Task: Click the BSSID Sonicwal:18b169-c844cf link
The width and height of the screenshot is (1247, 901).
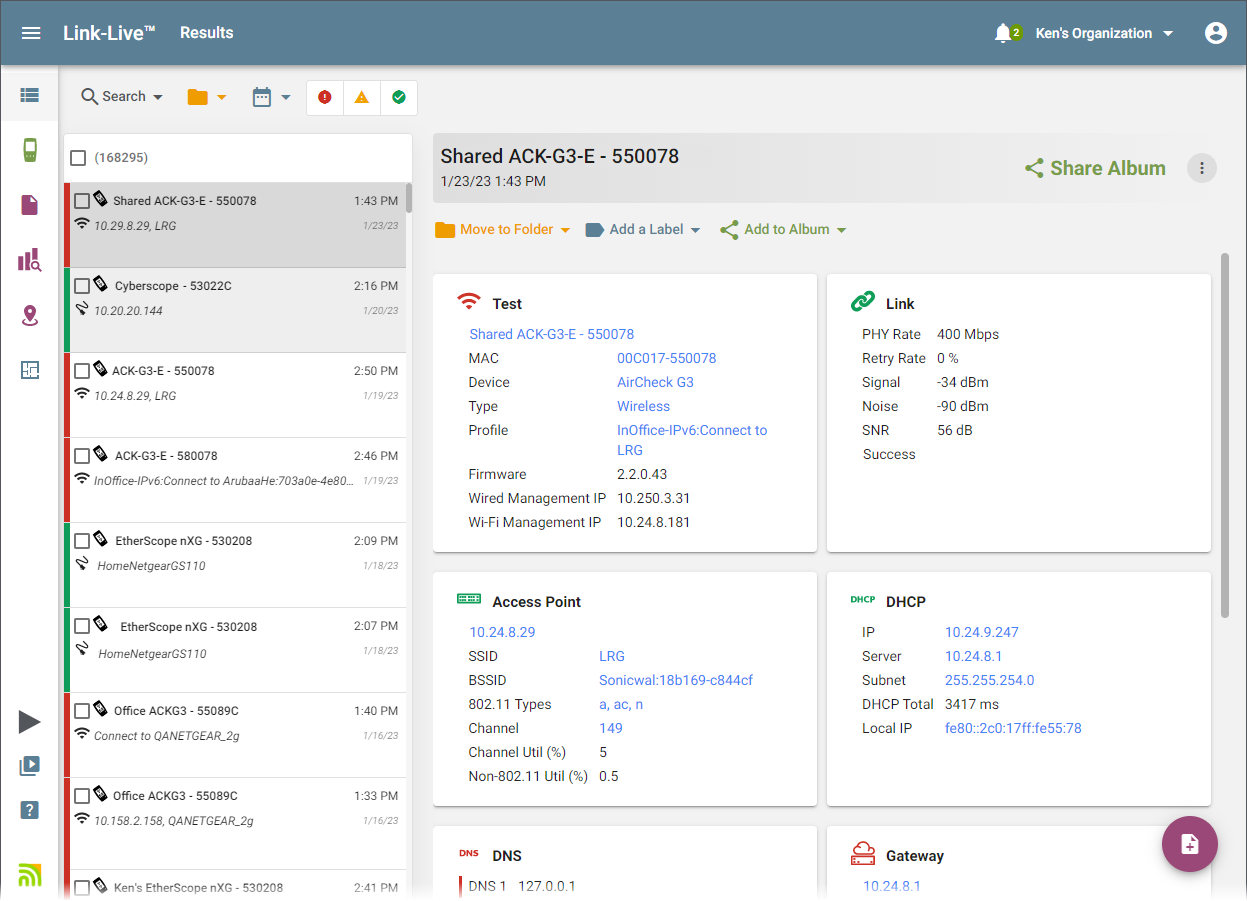Action: (676, 680)
